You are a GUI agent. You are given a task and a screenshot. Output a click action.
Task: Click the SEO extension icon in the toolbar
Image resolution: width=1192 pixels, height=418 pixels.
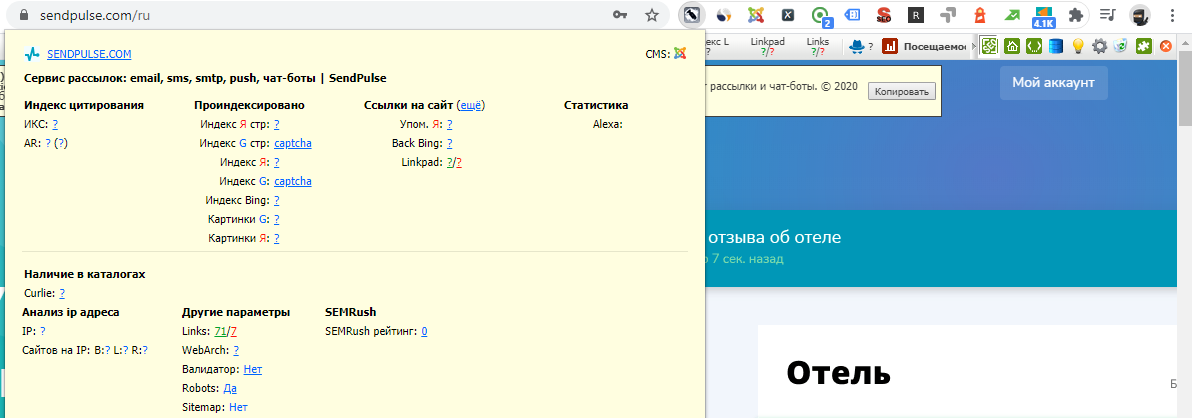click(x=883, y=15)
